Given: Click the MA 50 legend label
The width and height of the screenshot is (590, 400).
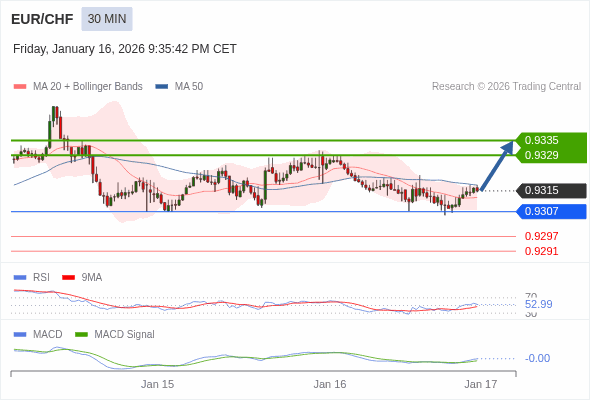Looking at the screenshot, I should coord(189,87).
